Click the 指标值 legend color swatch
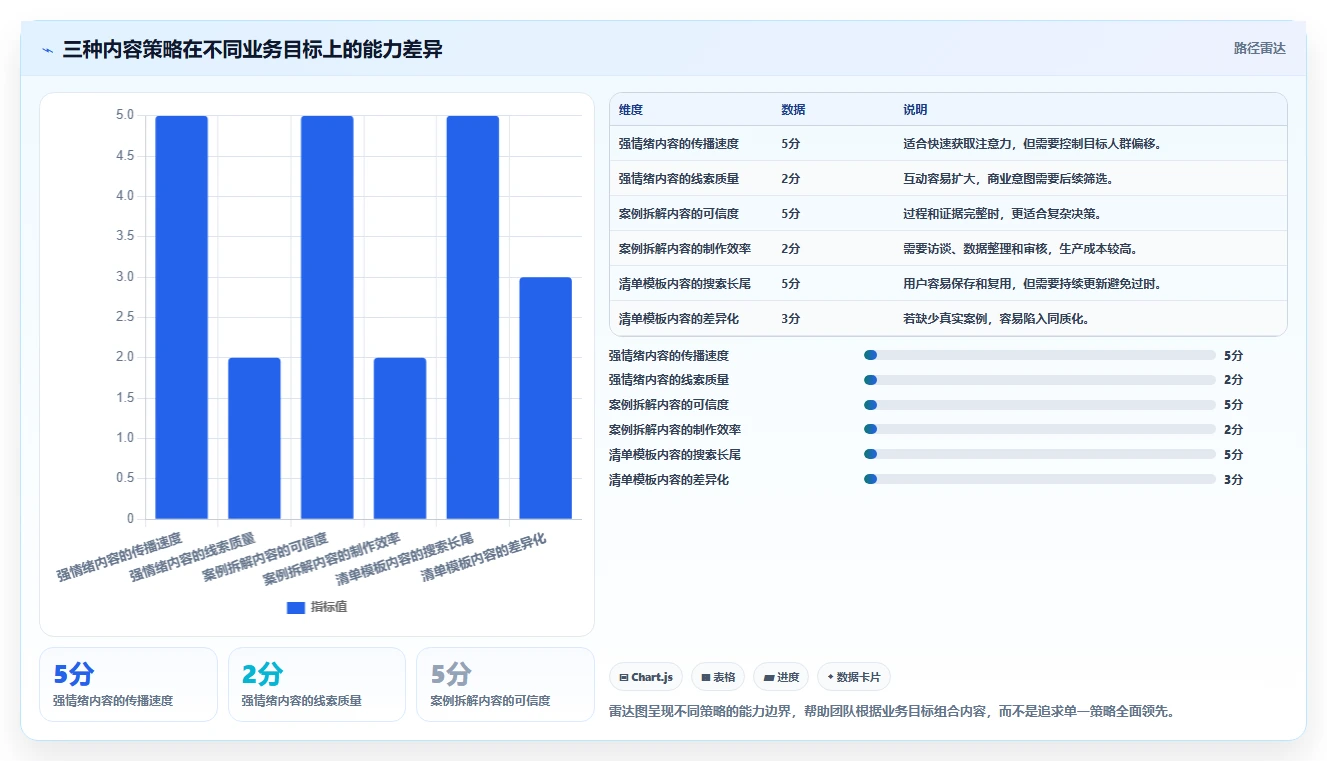 click(x=296, y=607)
